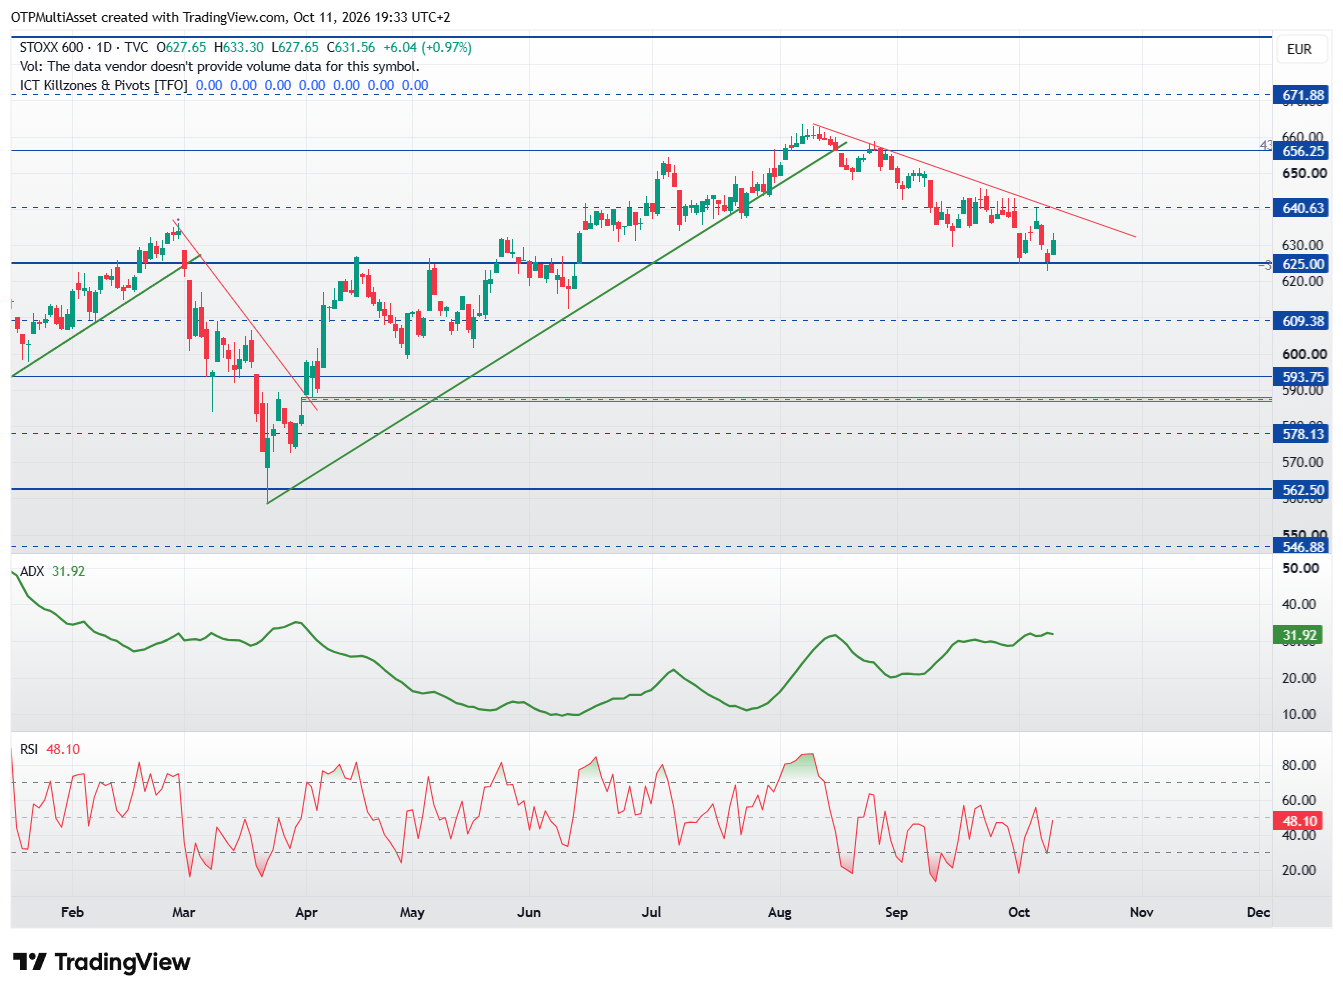Viewport: 1343px width, 996px height.
Task: Click the Aug label on time axis
Action: (x=779, y=912)
